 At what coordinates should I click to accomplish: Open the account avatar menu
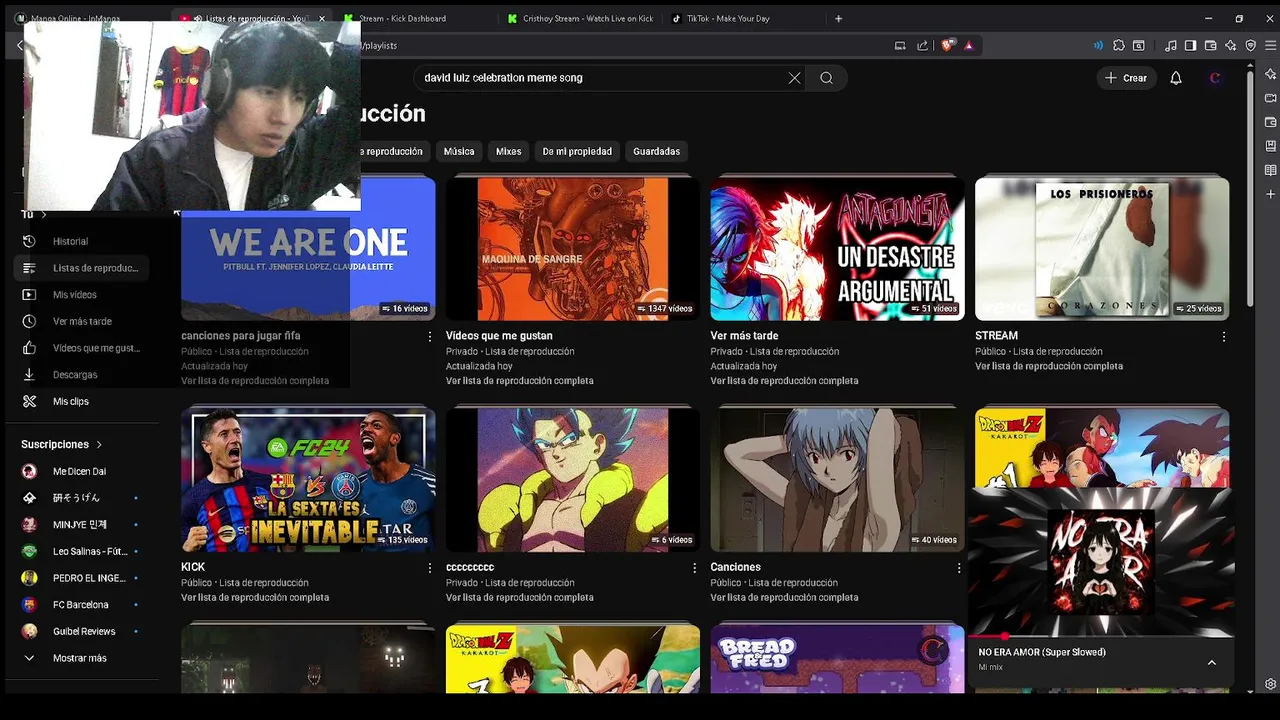pyautogui.click(x=1215, y=78)
